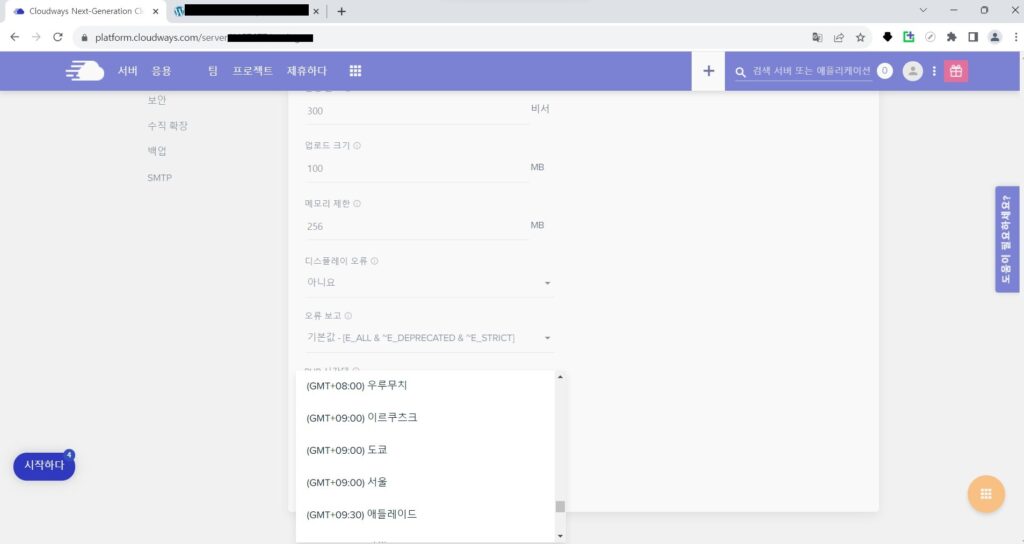The image size is (1024, 544).
Task: Select (GMT+09:30) 애들레이드 timezone
Action: tap(425, 515)
